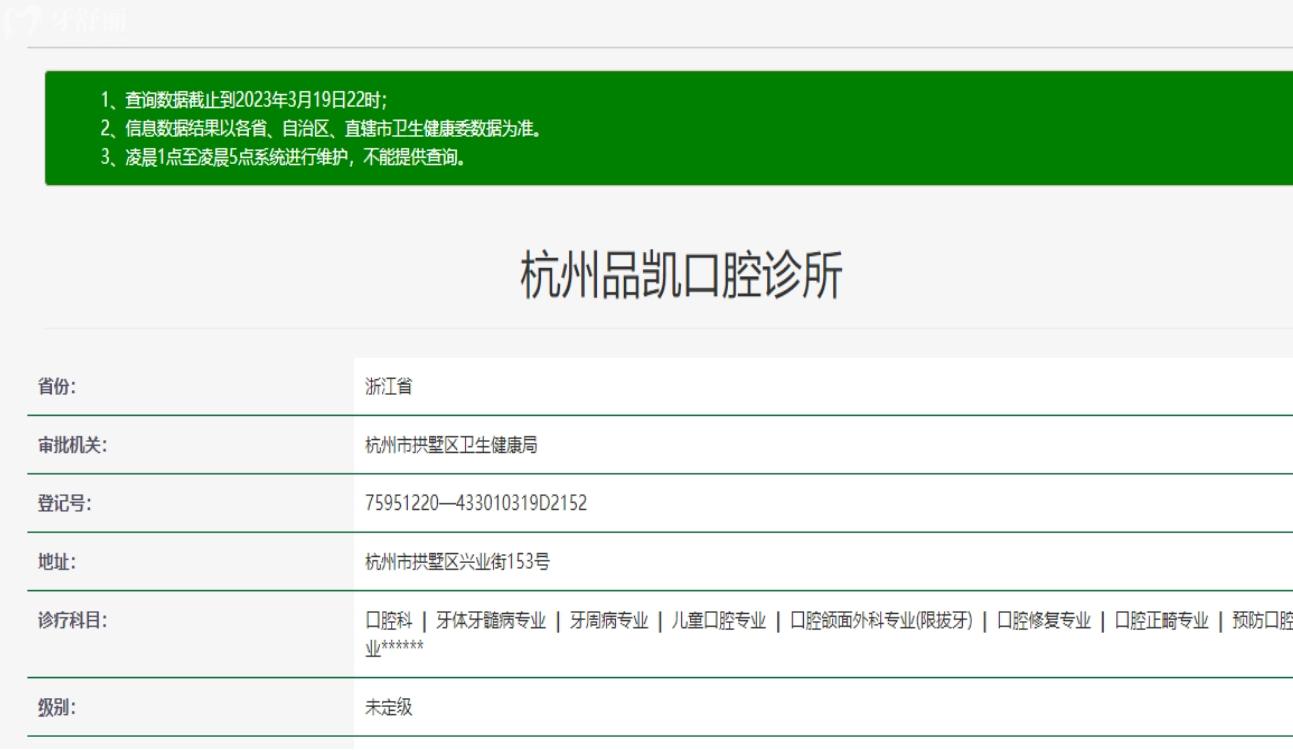This screenshot has width=1293, height=750.
Task: Select the level value 未定级
Action: coord(389,707)
